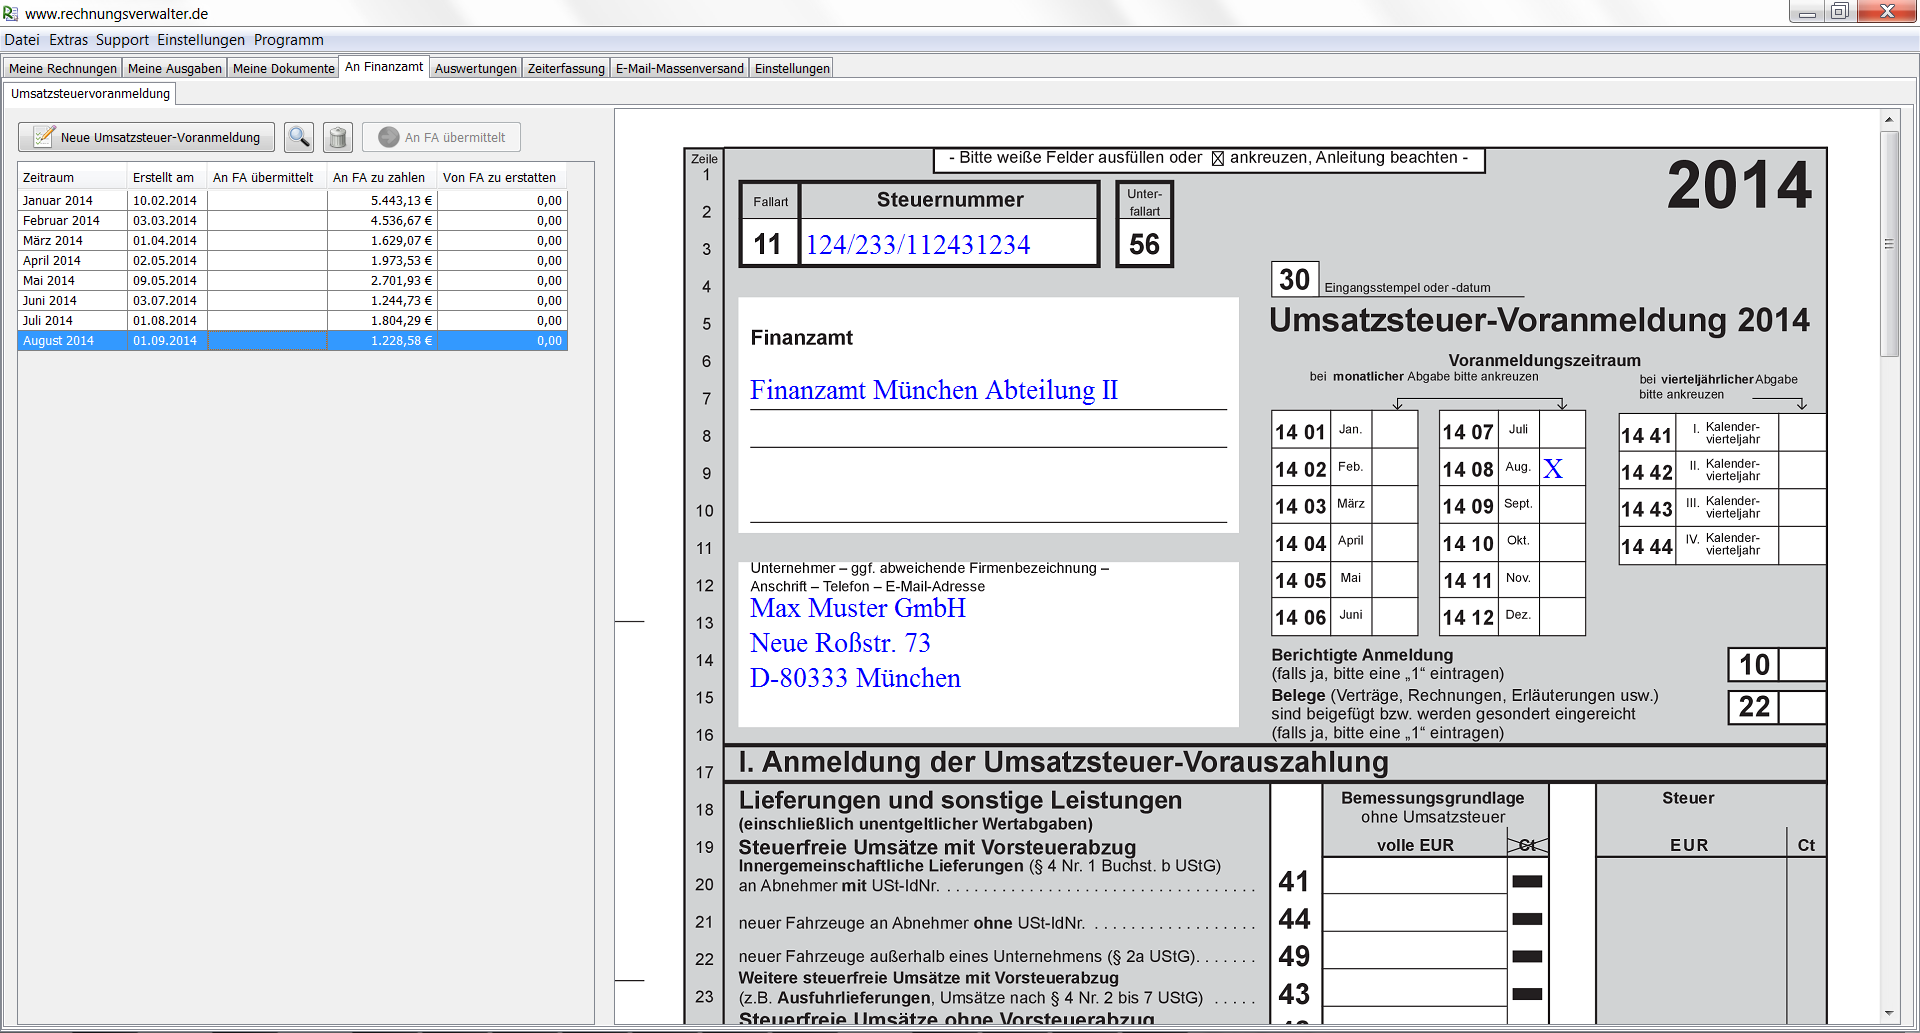Open the Auswertungen tab

tap(475, 68)
